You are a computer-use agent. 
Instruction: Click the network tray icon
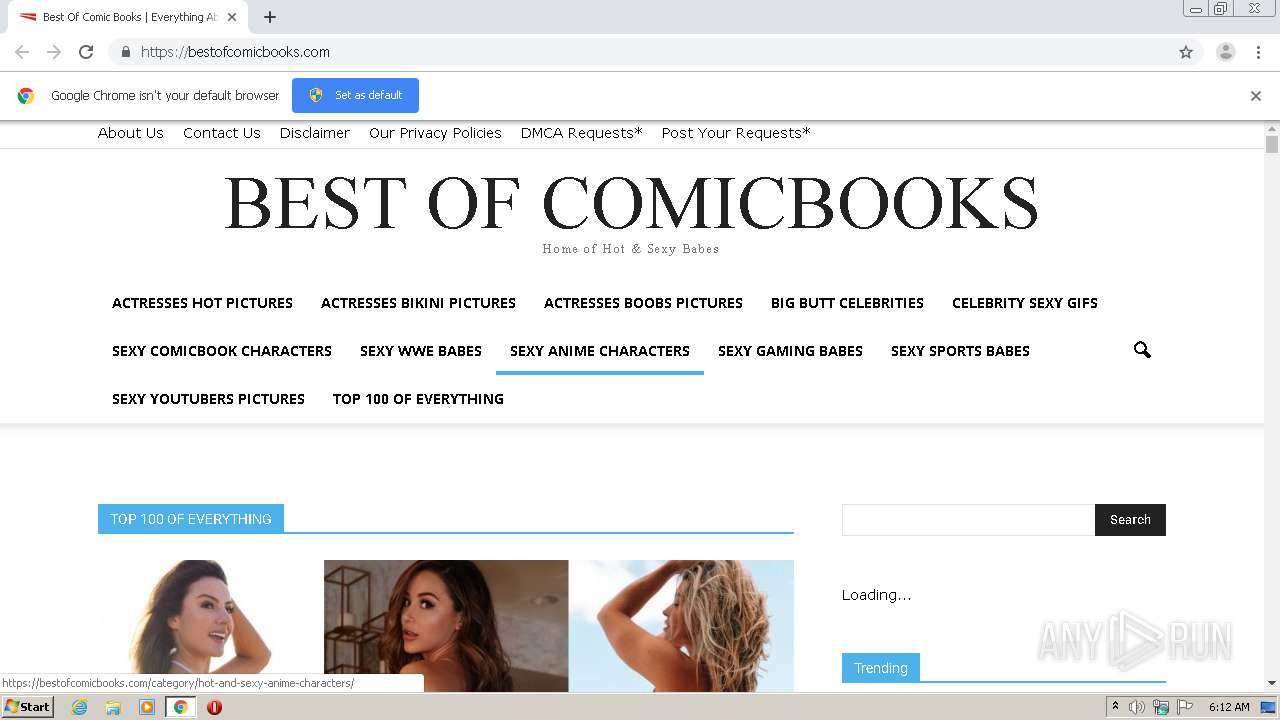coord(1161,707)
